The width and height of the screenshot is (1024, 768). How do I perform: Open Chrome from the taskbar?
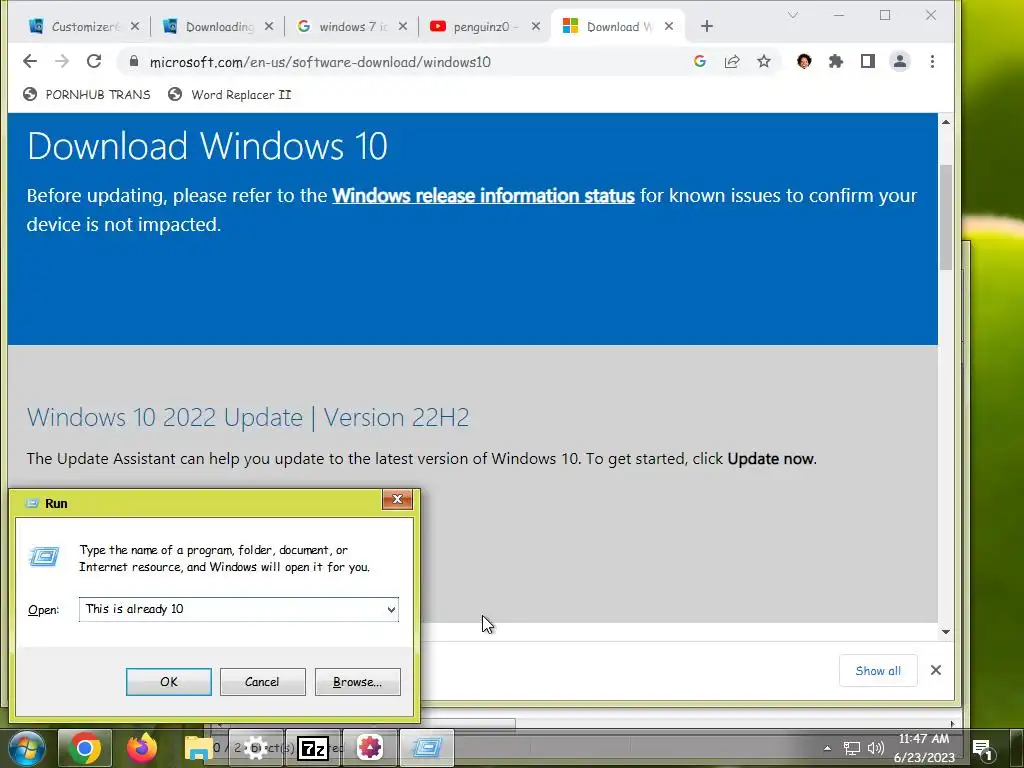click(x=84, y=748)
